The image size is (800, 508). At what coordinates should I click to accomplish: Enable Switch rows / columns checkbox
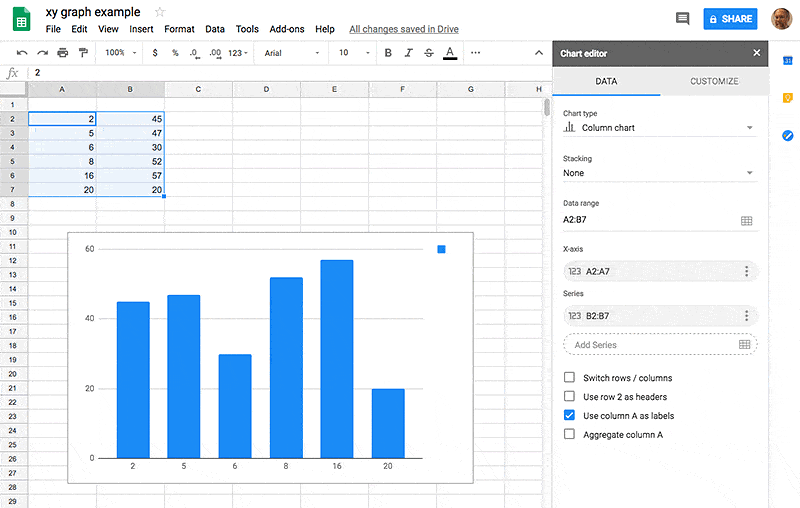[570, 378]
